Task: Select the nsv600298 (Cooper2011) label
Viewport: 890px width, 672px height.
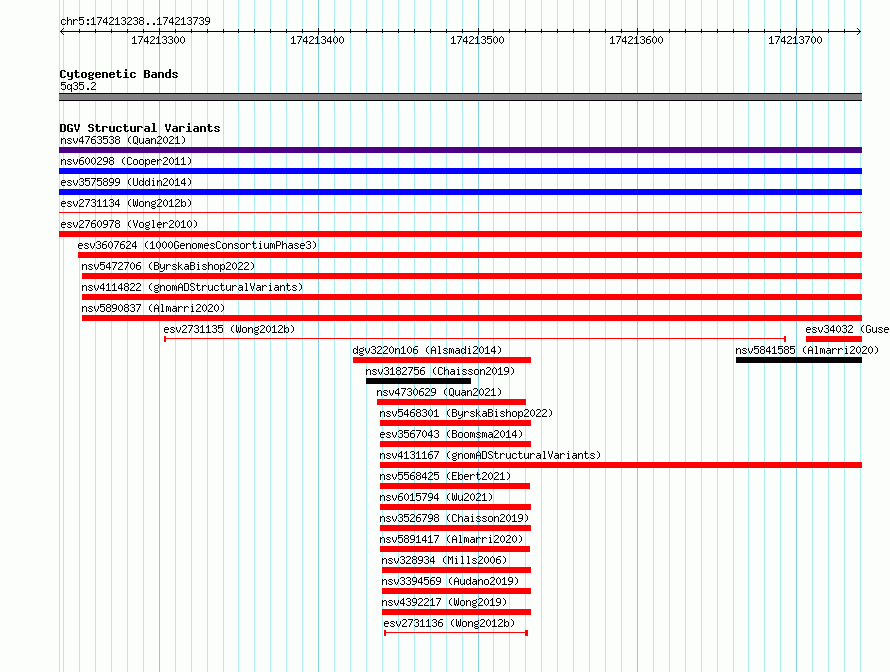Action: (126, 161)
